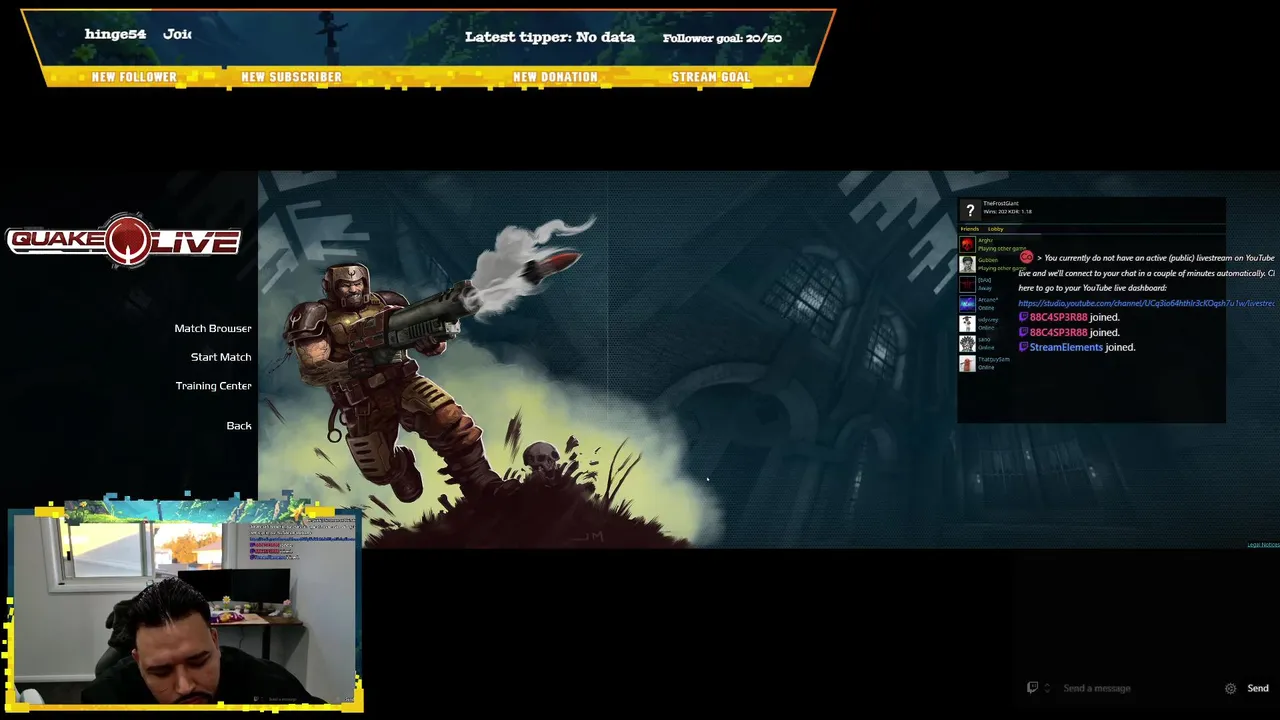Open the YouTube studio dashboard link
Viewport: 1280px width, 720px height.
(x=1146, y=303)
